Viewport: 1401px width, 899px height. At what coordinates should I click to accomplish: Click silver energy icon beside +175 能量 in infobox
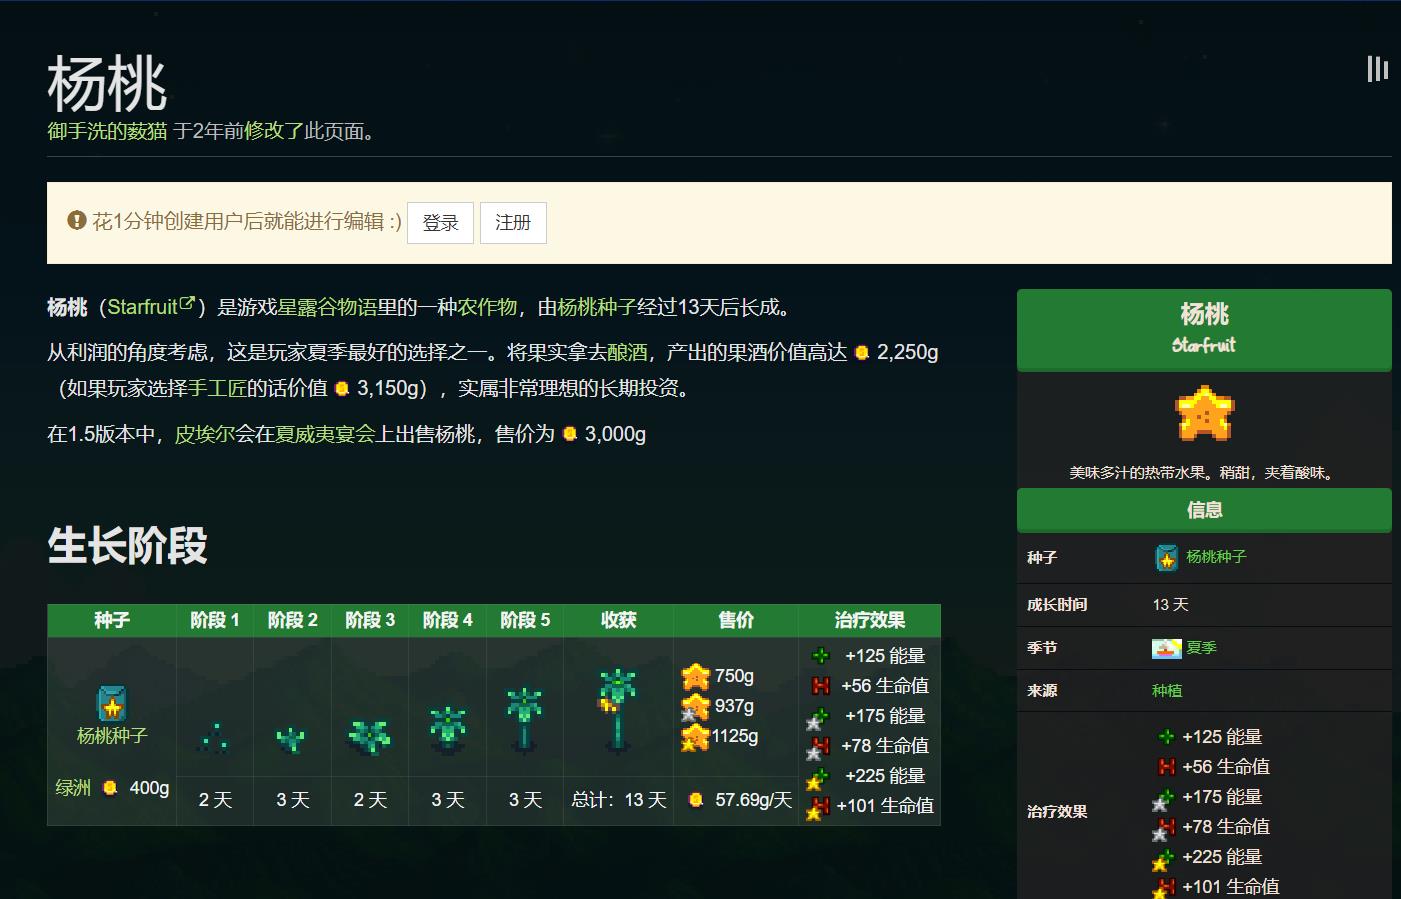click(1164, 799)
